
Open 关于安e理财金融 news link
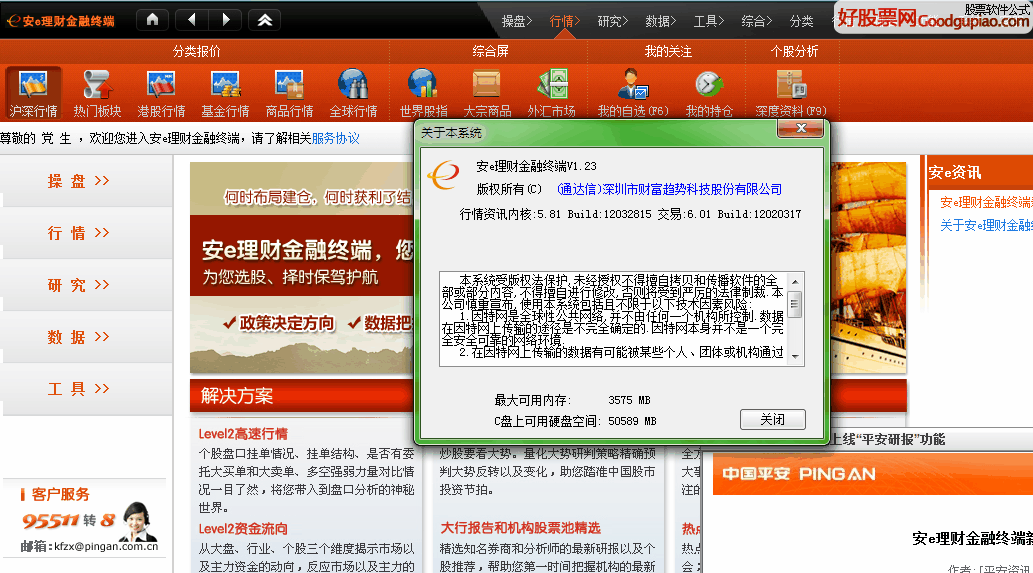coord(986,225)
